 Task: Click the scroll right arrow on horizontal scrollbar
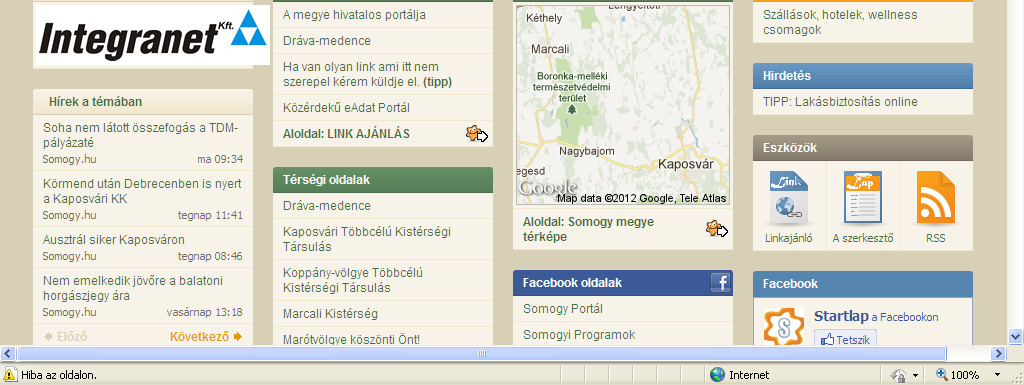click(x=999, y=354)
